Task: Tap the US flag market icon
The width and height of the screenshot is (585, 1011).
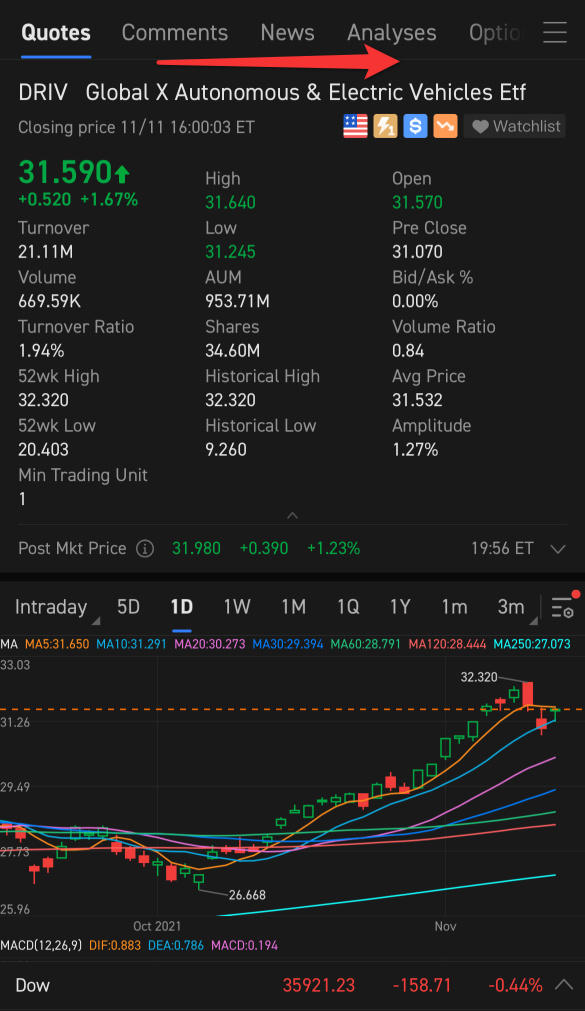Action: point(355,126)
